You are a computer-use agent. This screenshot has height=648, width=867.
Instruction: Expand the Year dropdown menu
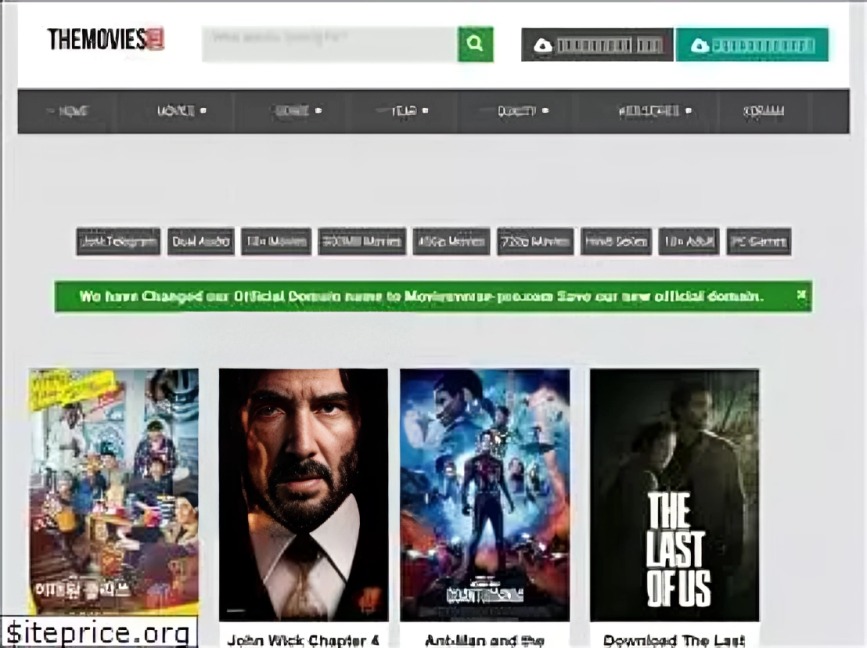pos(409,111)
